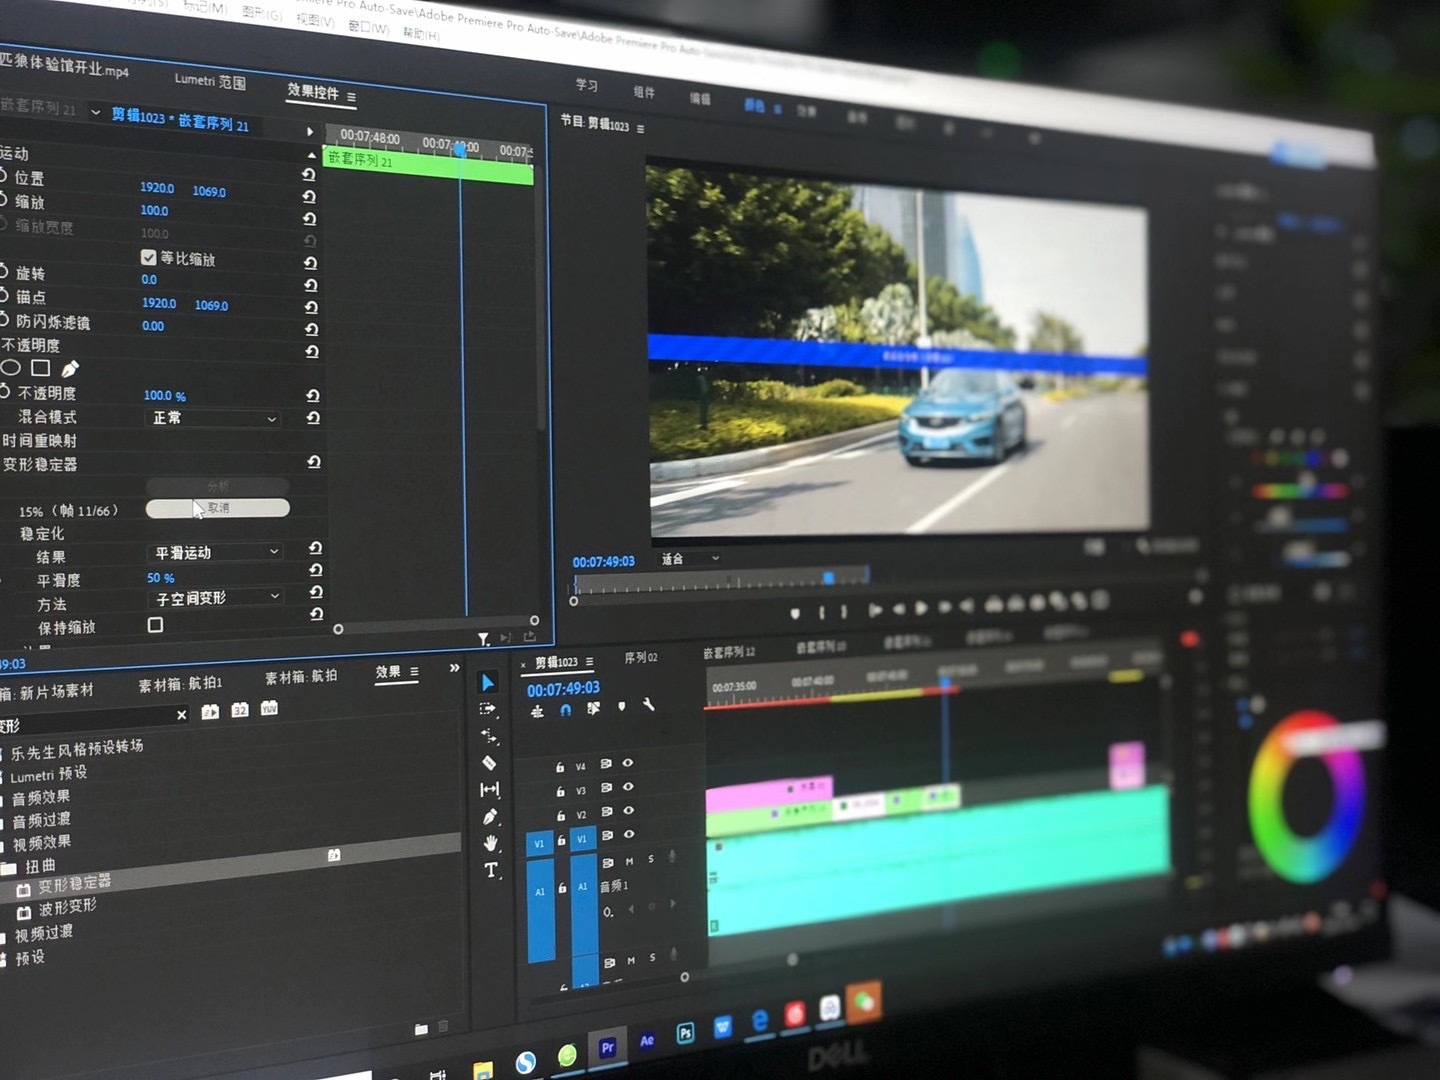
Task: Show or hide effect controls timeline arrow
Action: [309, 131]
